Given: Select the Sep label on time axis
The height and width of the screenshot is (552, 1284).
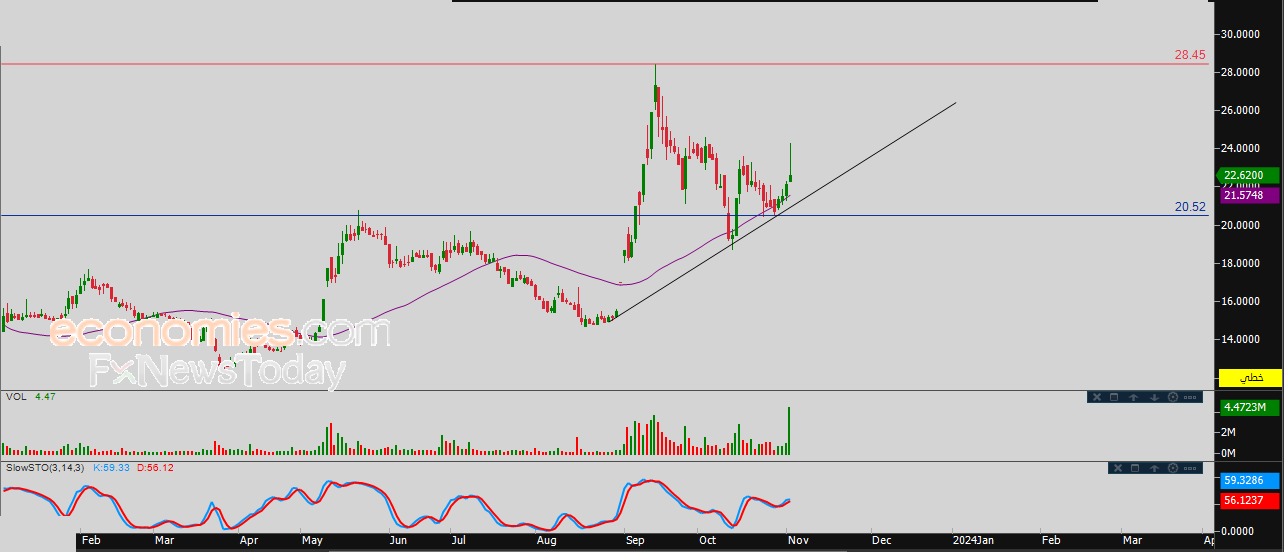Looking at the screenshot, I should [635, 540].
